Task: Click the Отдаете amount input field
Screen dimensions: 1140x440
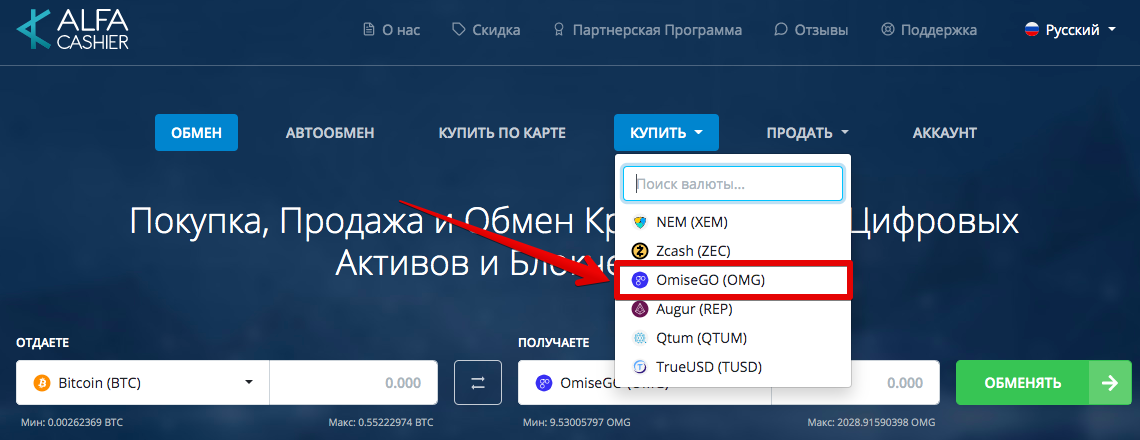Action: click(x=354, y=383)
